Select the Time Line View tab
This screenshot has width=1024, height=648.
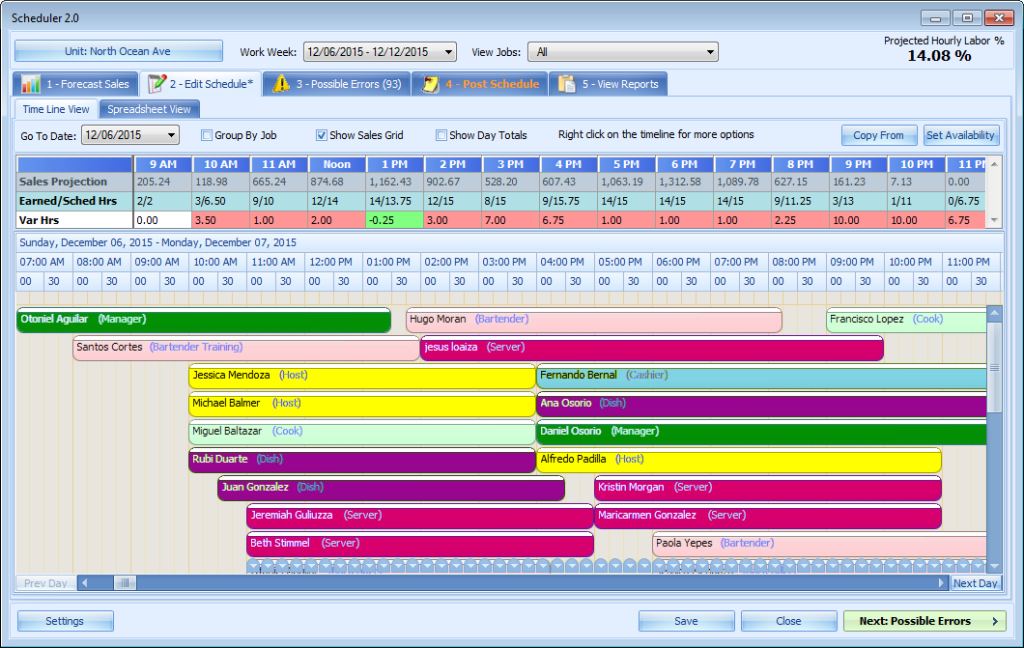pos(56,109)
